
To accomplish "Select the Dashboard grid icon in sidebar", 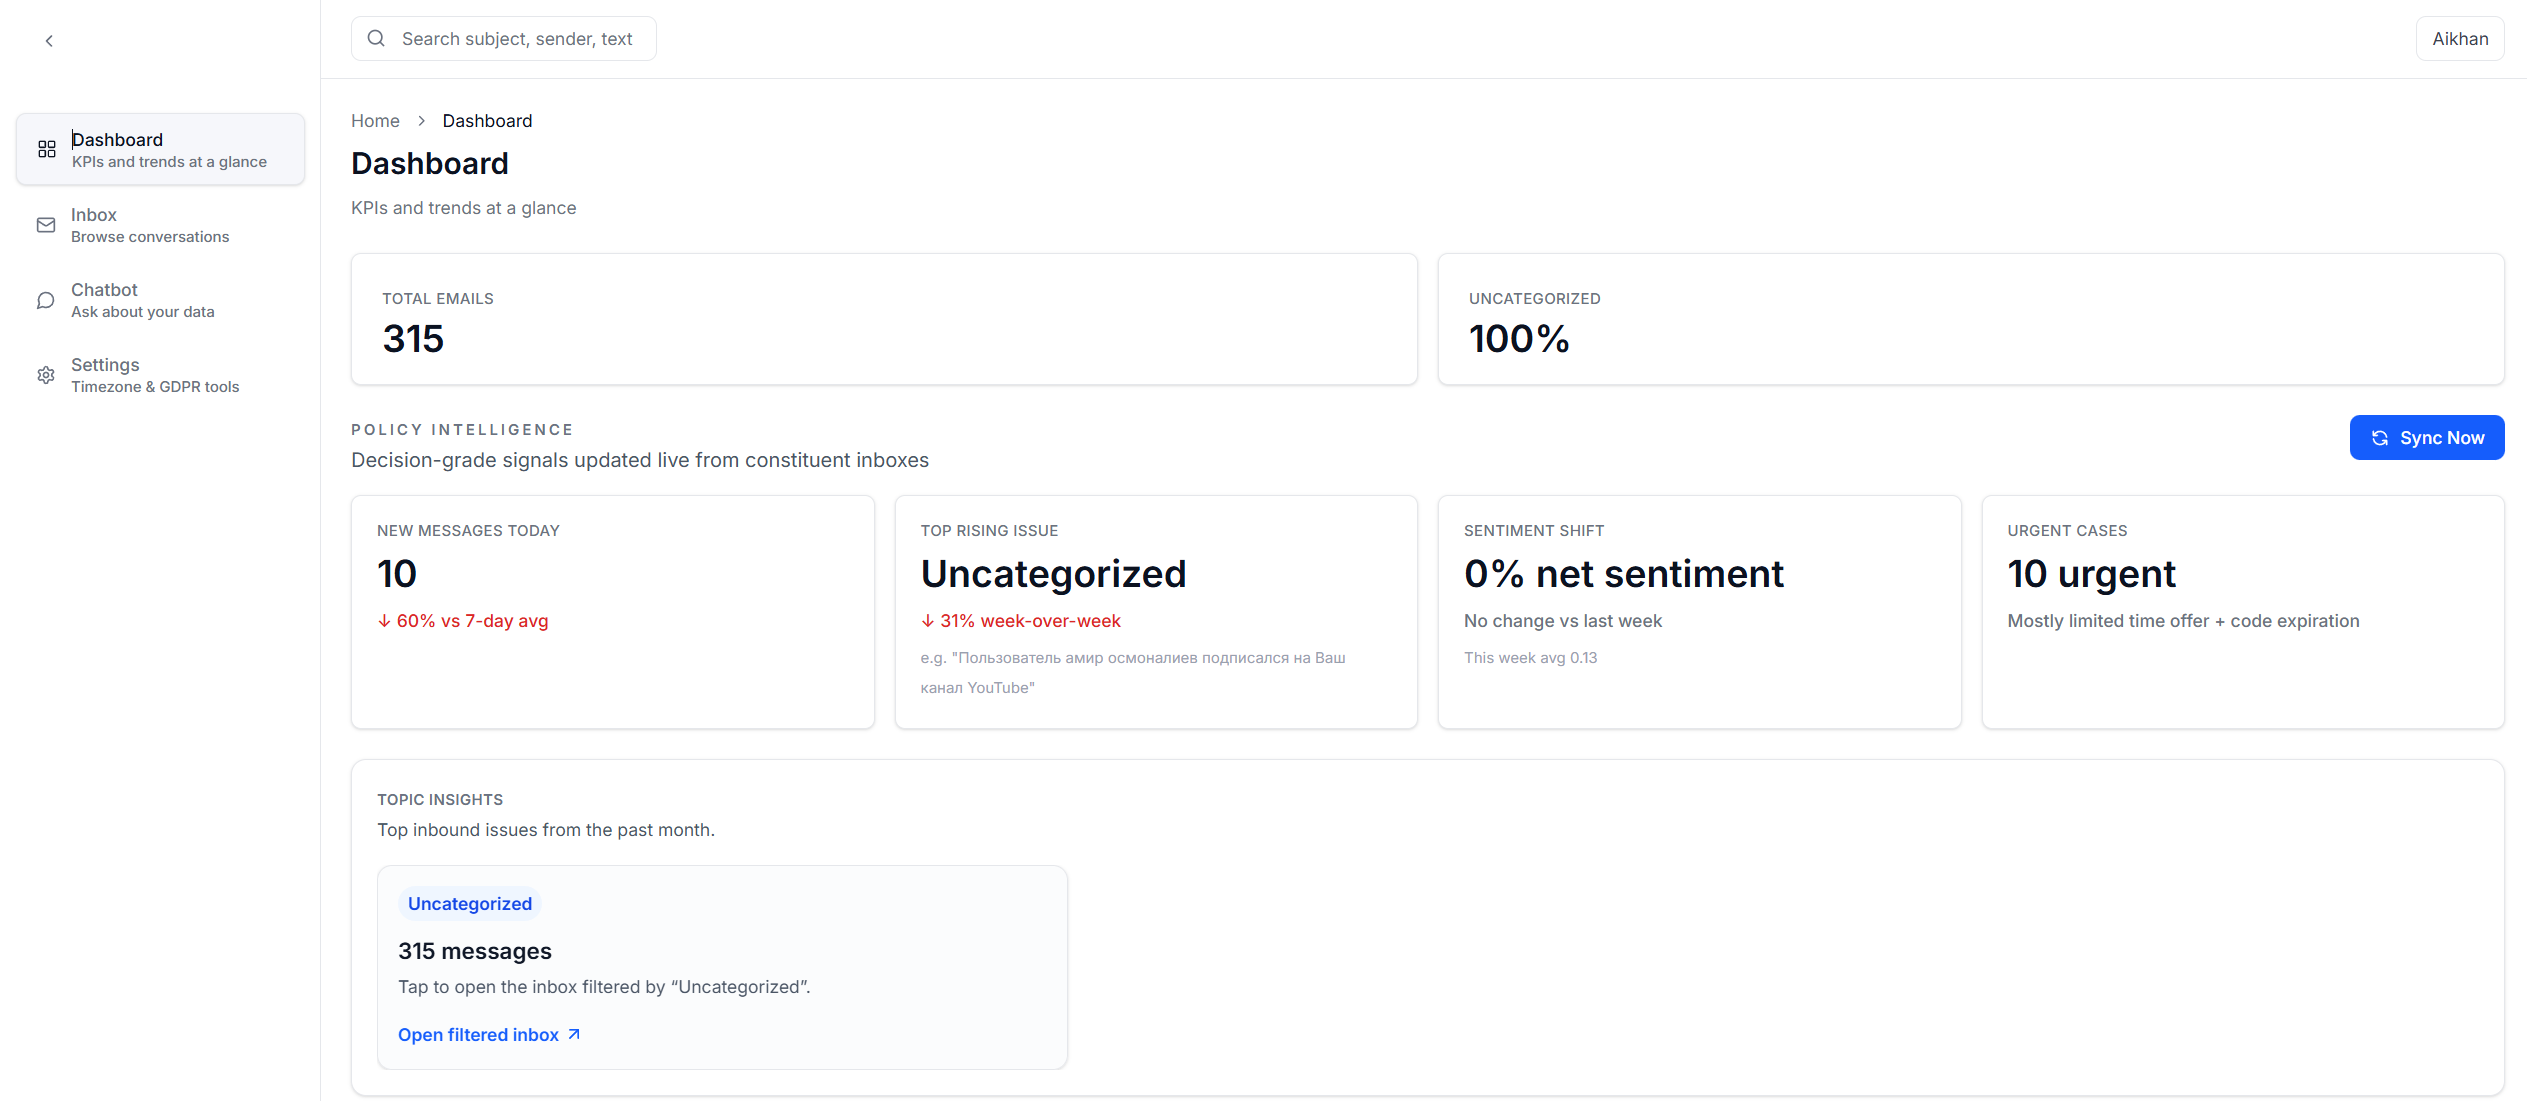I will (x=46, y=149).
